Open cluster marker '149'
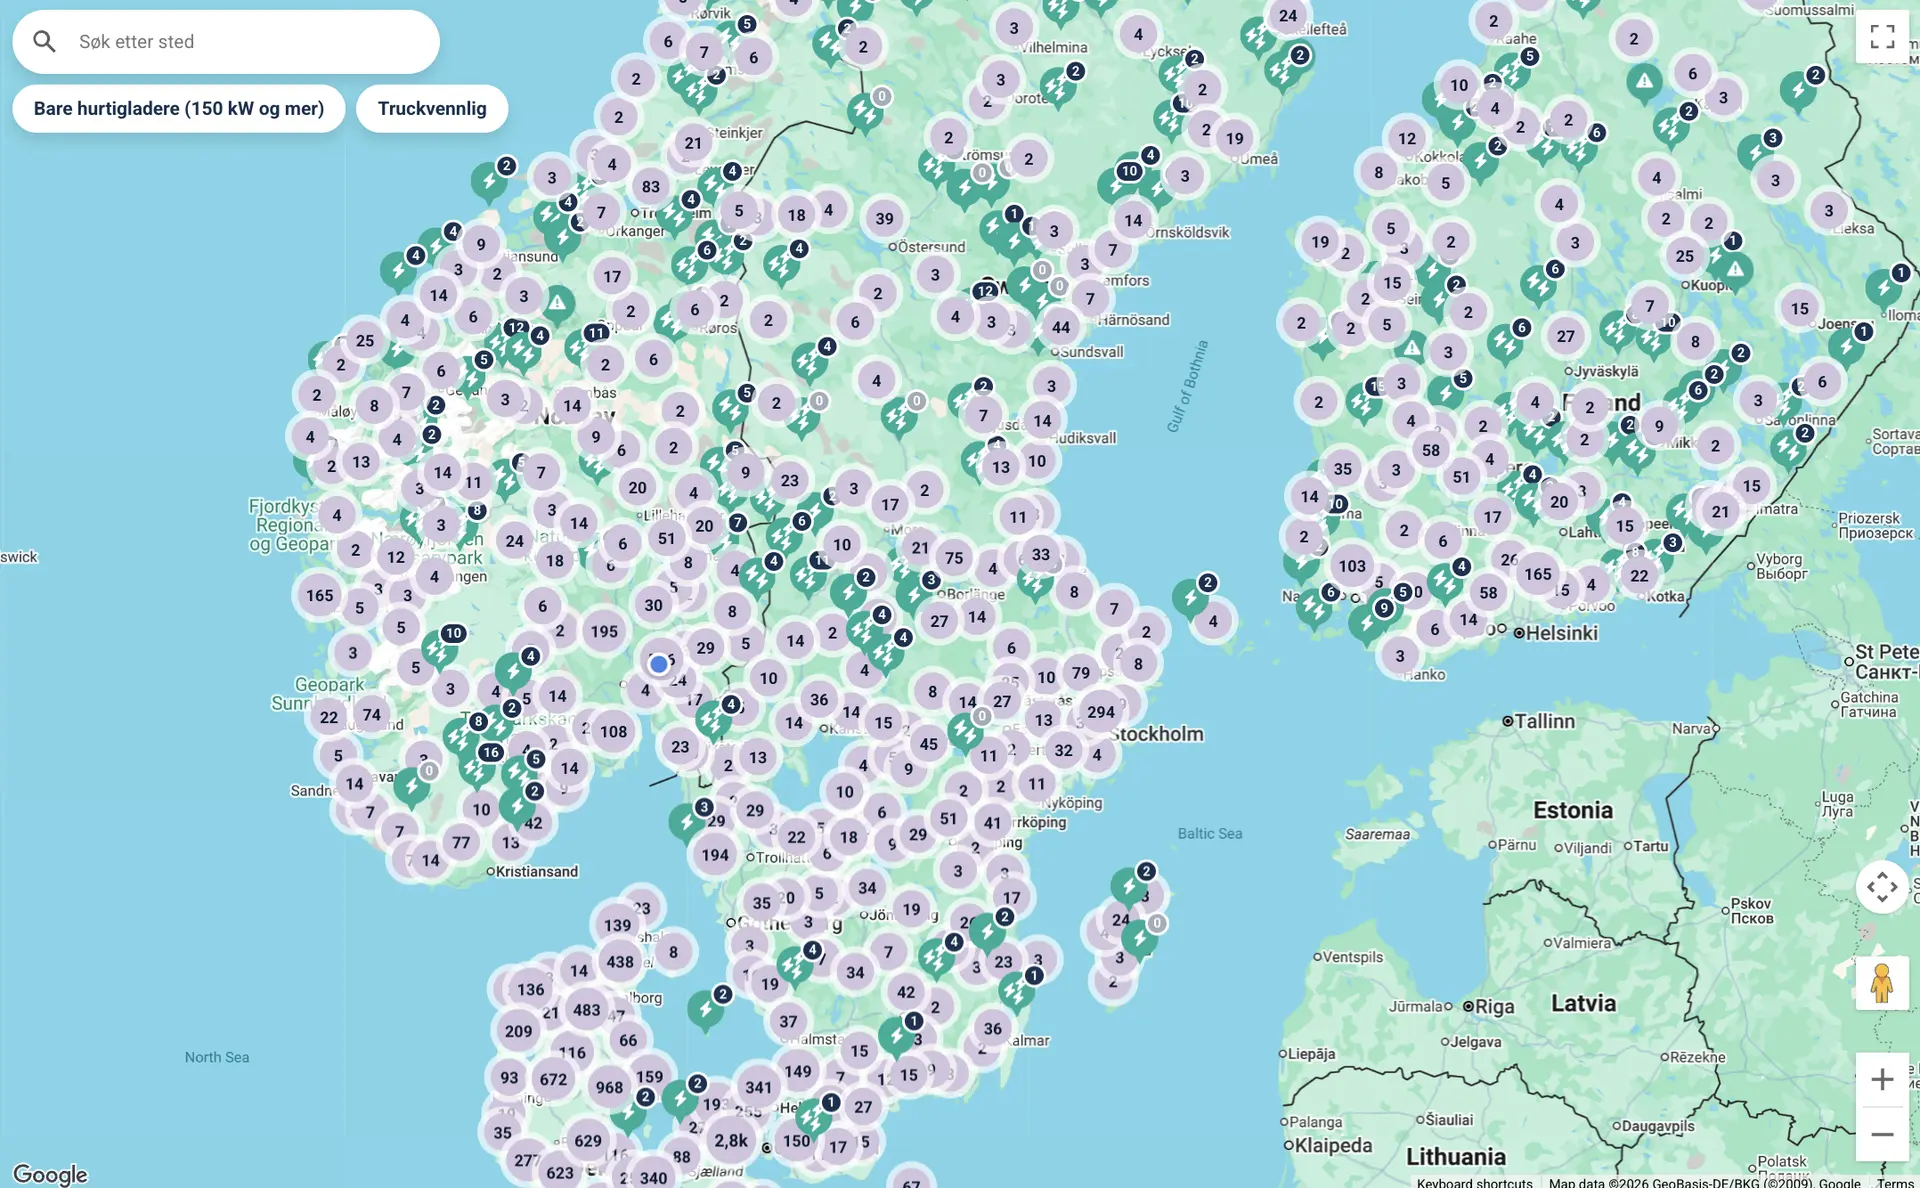 798,1071
